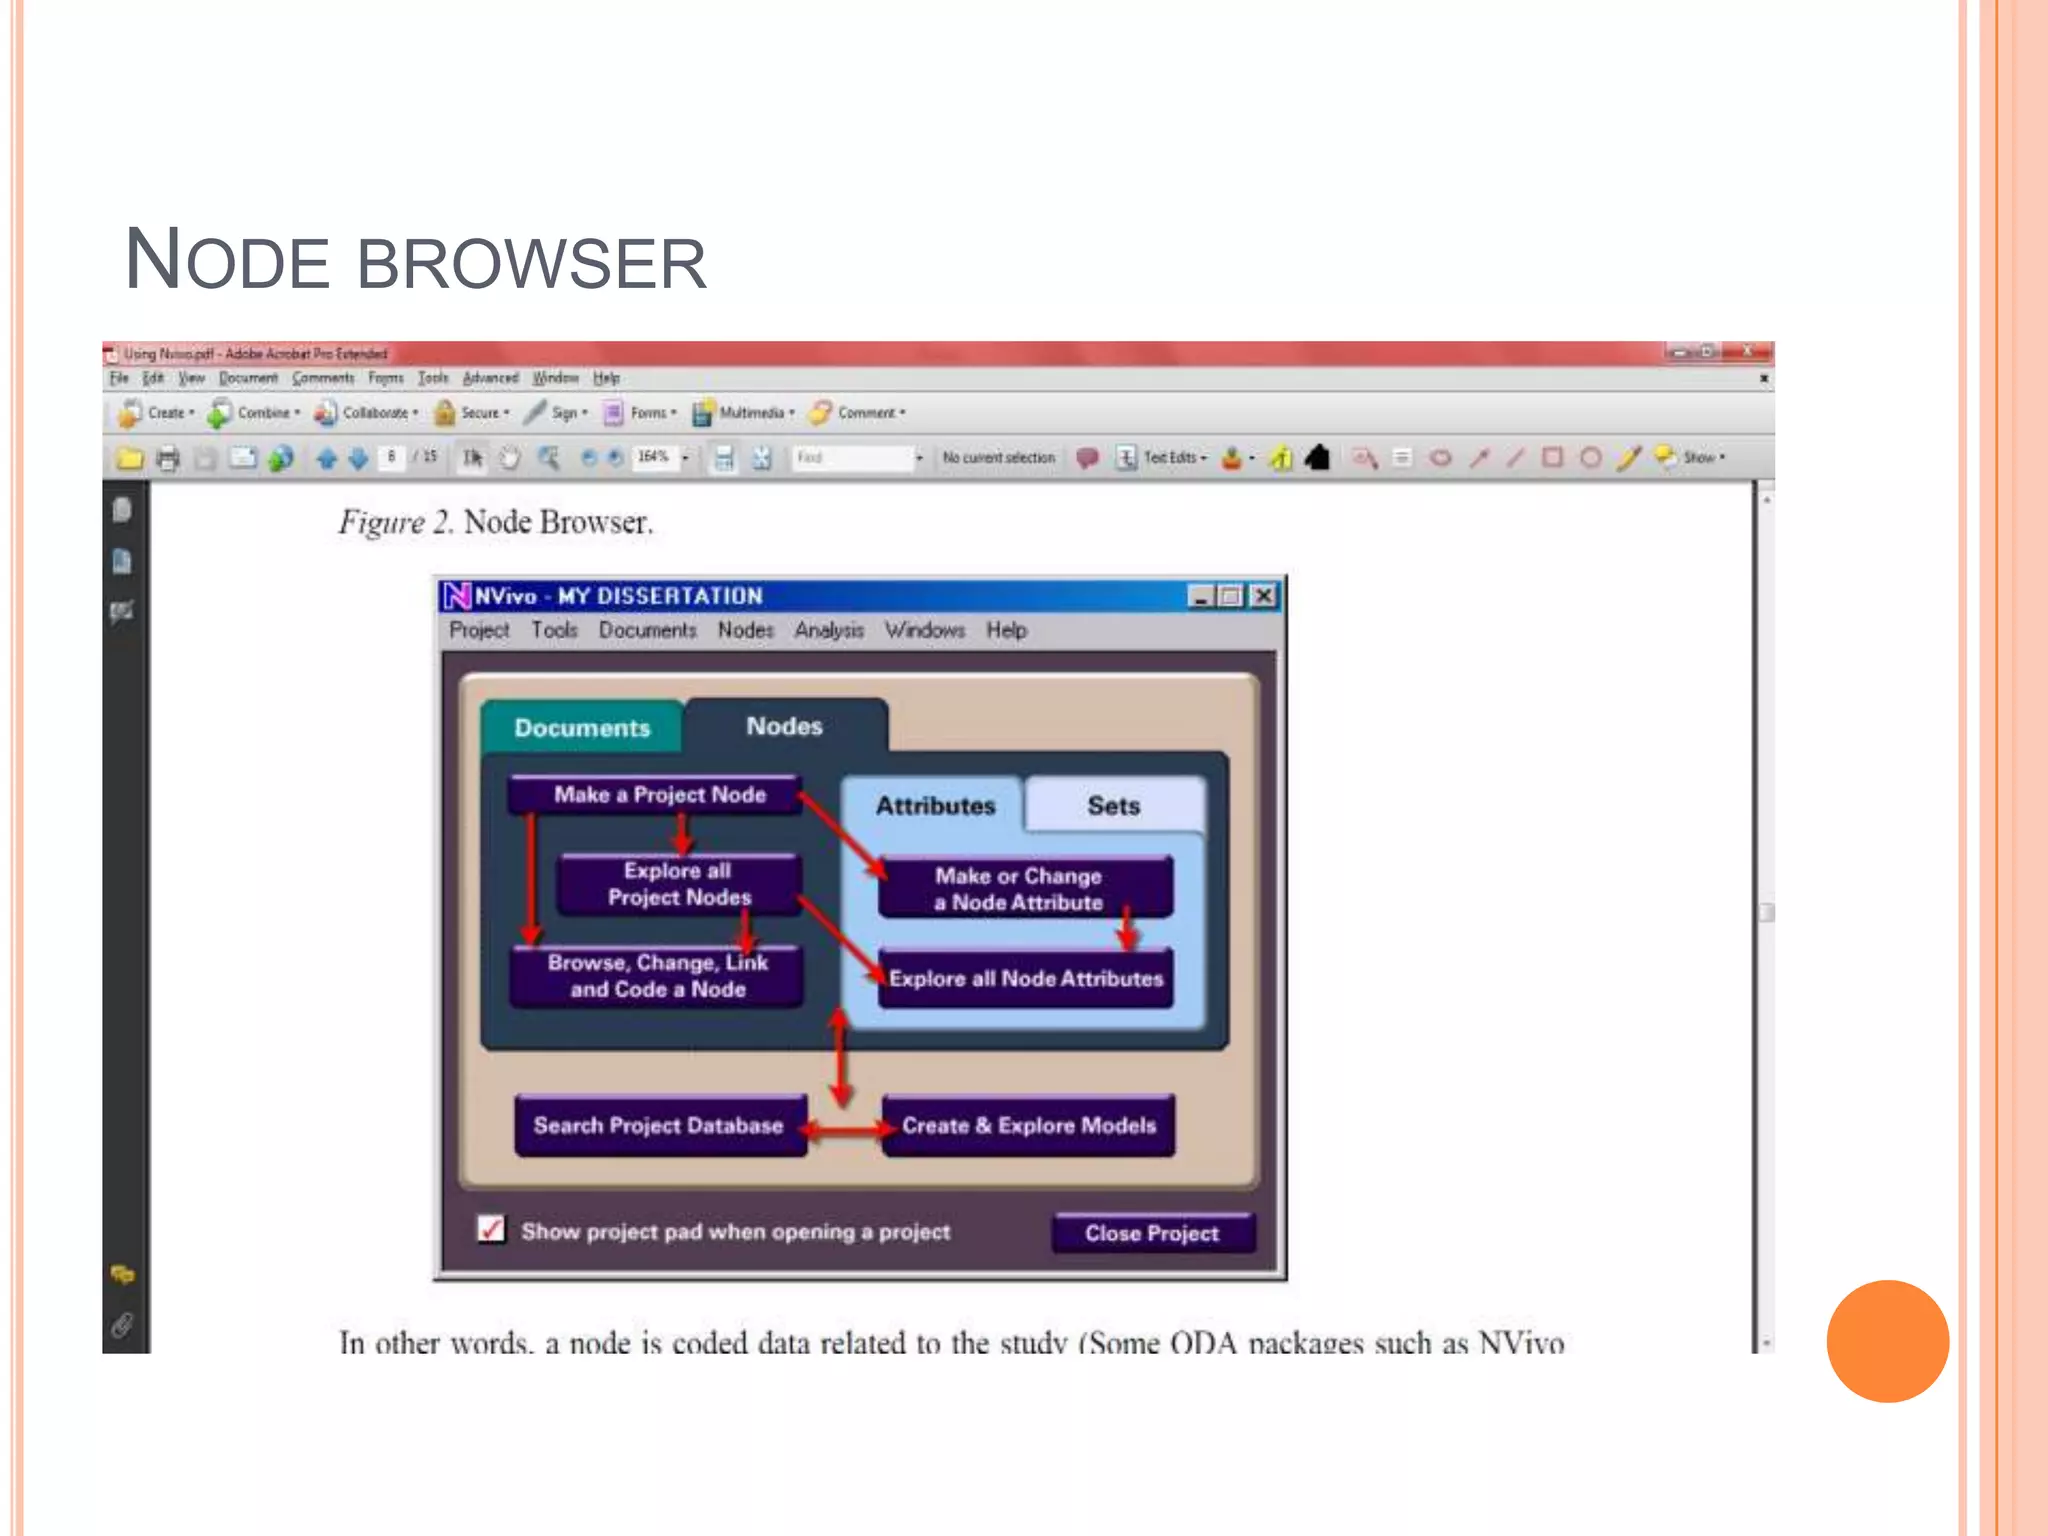This screenshot has width=2048, height=1536.
Task: Open the Text Edits dropdown
Action: [x=1163, y=458]
